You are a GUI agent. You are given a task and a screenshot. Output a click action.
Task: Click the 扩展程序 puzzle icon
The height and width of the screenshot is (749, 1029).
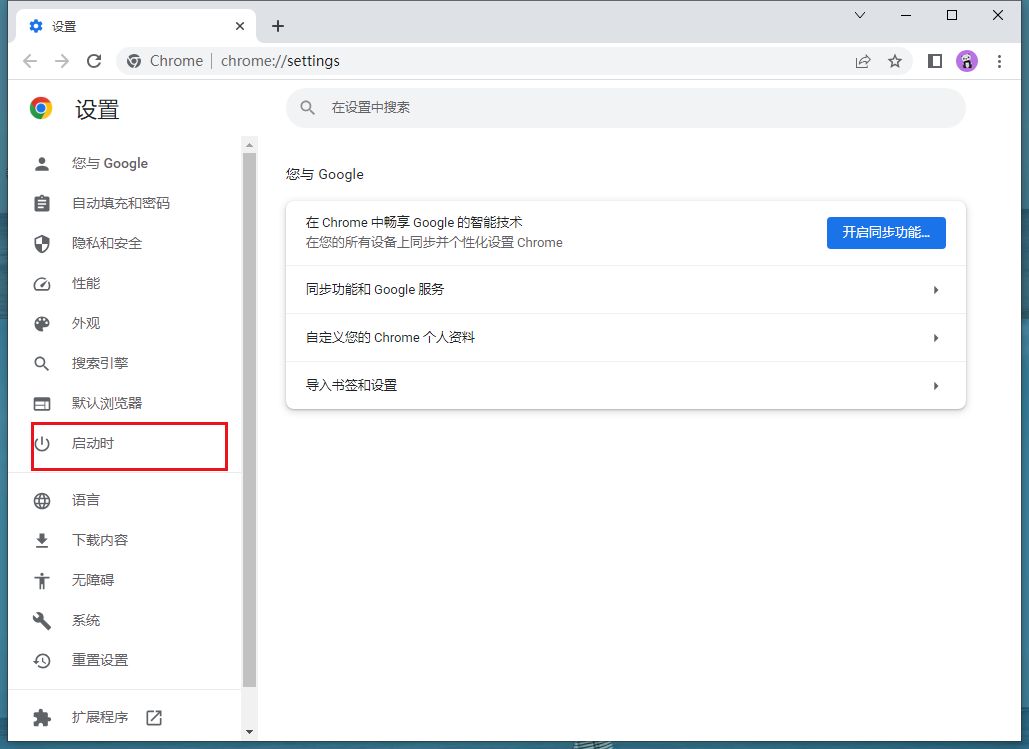(42, 717)
